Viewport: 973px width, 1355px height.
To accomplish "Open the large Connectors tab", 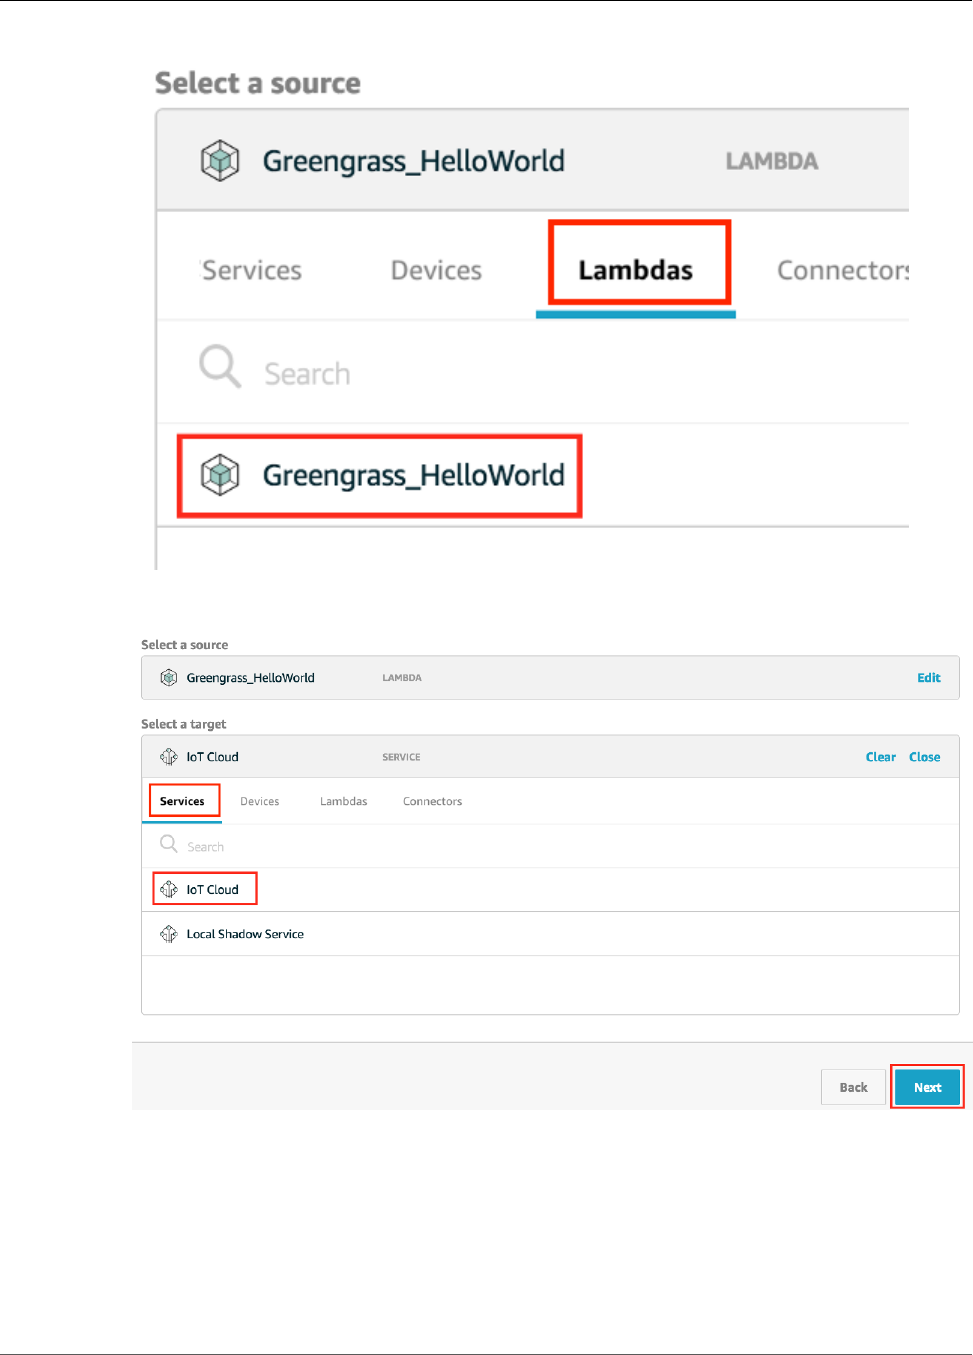I will click(842, 270).
